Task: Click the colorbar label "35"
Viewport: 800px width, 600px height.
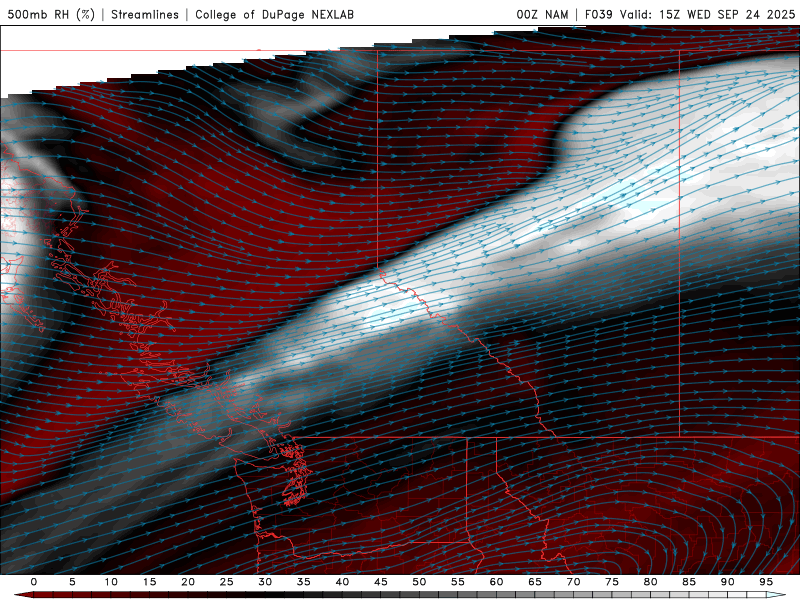Action: click(303, 582)
